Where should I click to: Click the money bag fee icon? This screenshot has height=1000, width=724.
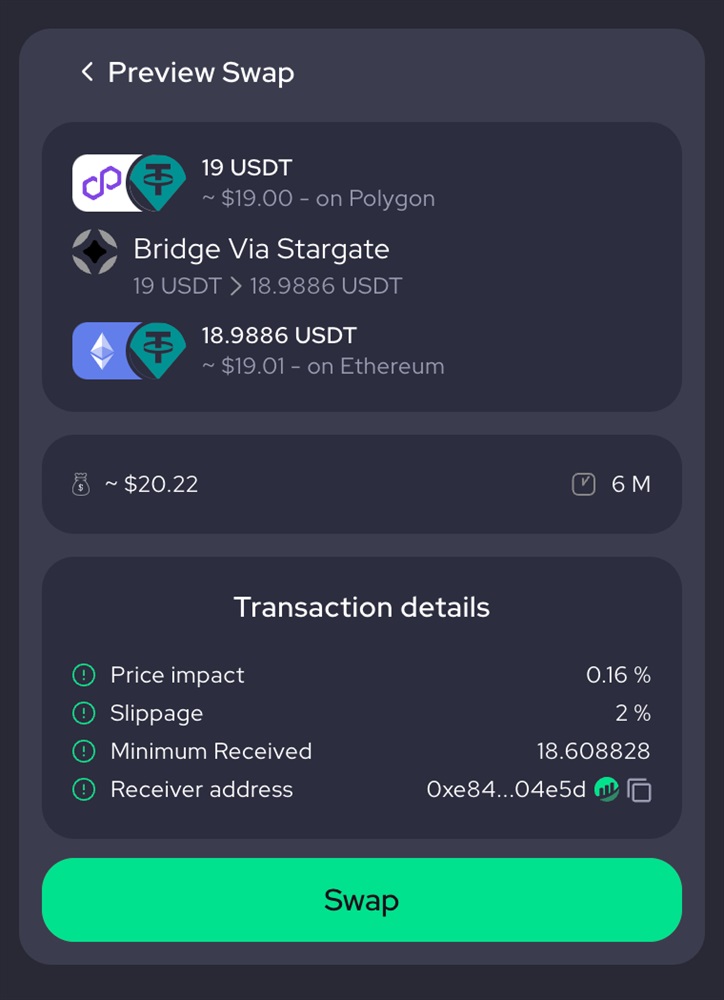pyautogui.click(x=82, y=485)
